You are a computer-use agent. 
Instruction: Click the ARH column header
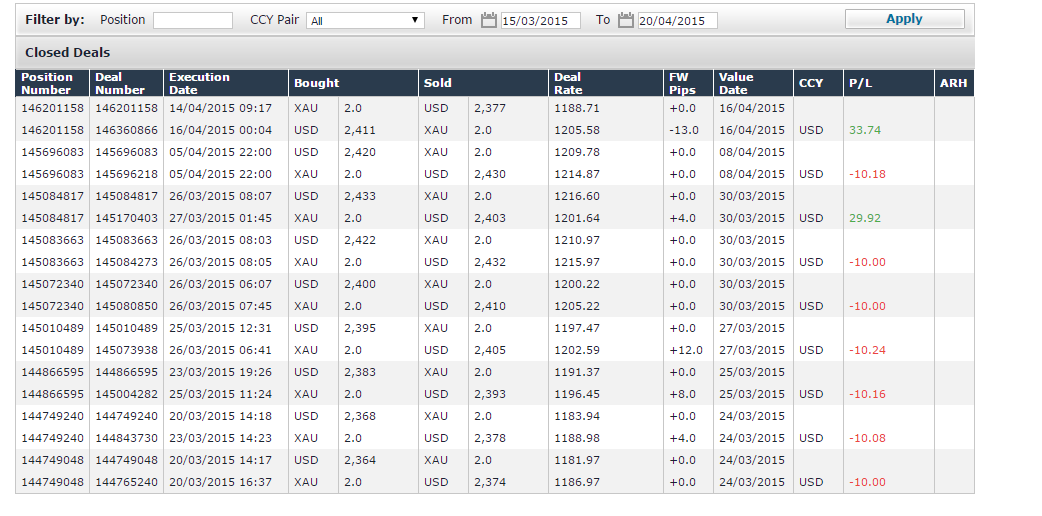point(954,83)
